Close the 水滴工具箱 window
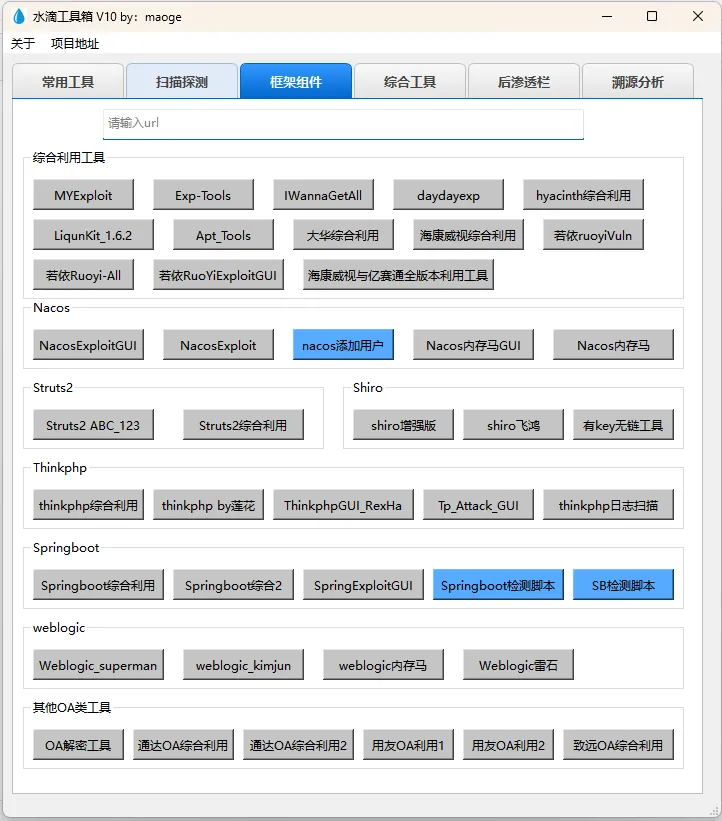 tap(697, 16)
